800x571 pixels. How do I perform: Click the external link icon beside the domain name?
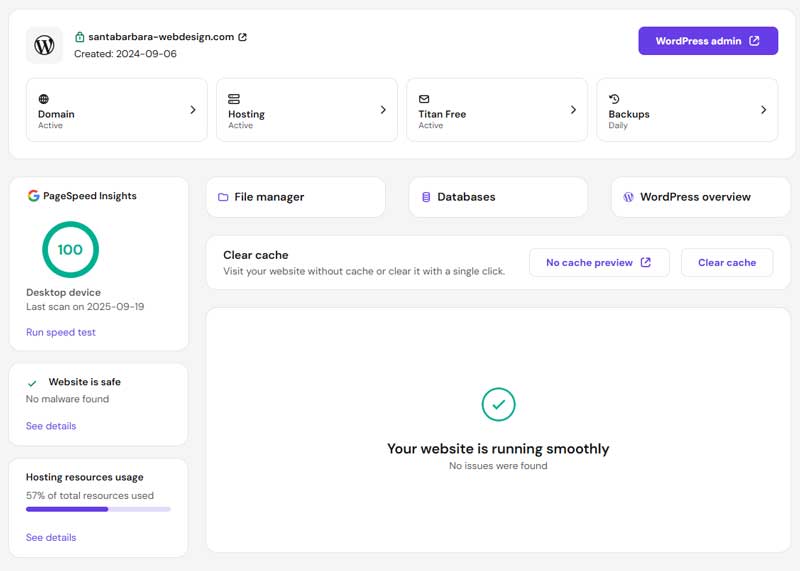point(243,37)
